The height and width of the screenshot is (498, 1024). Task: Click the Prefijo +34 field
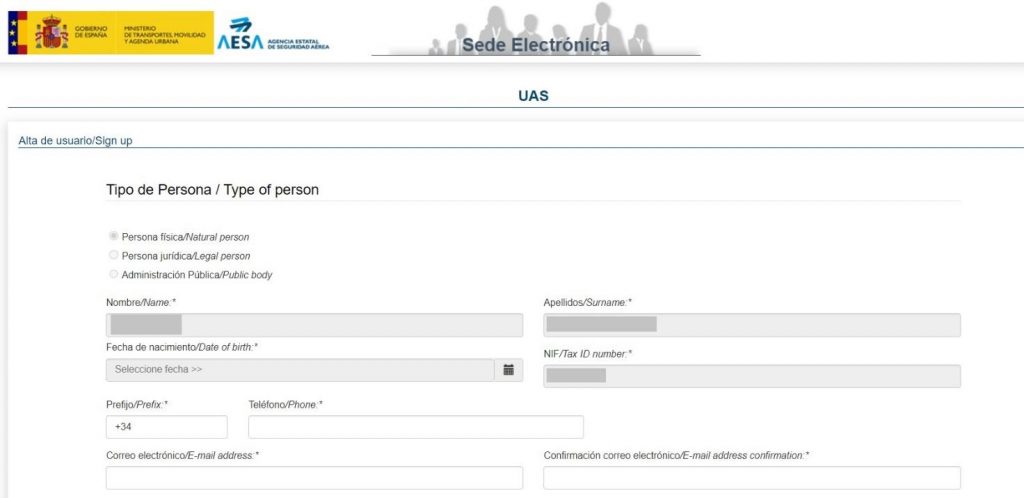tap(167, 427)
